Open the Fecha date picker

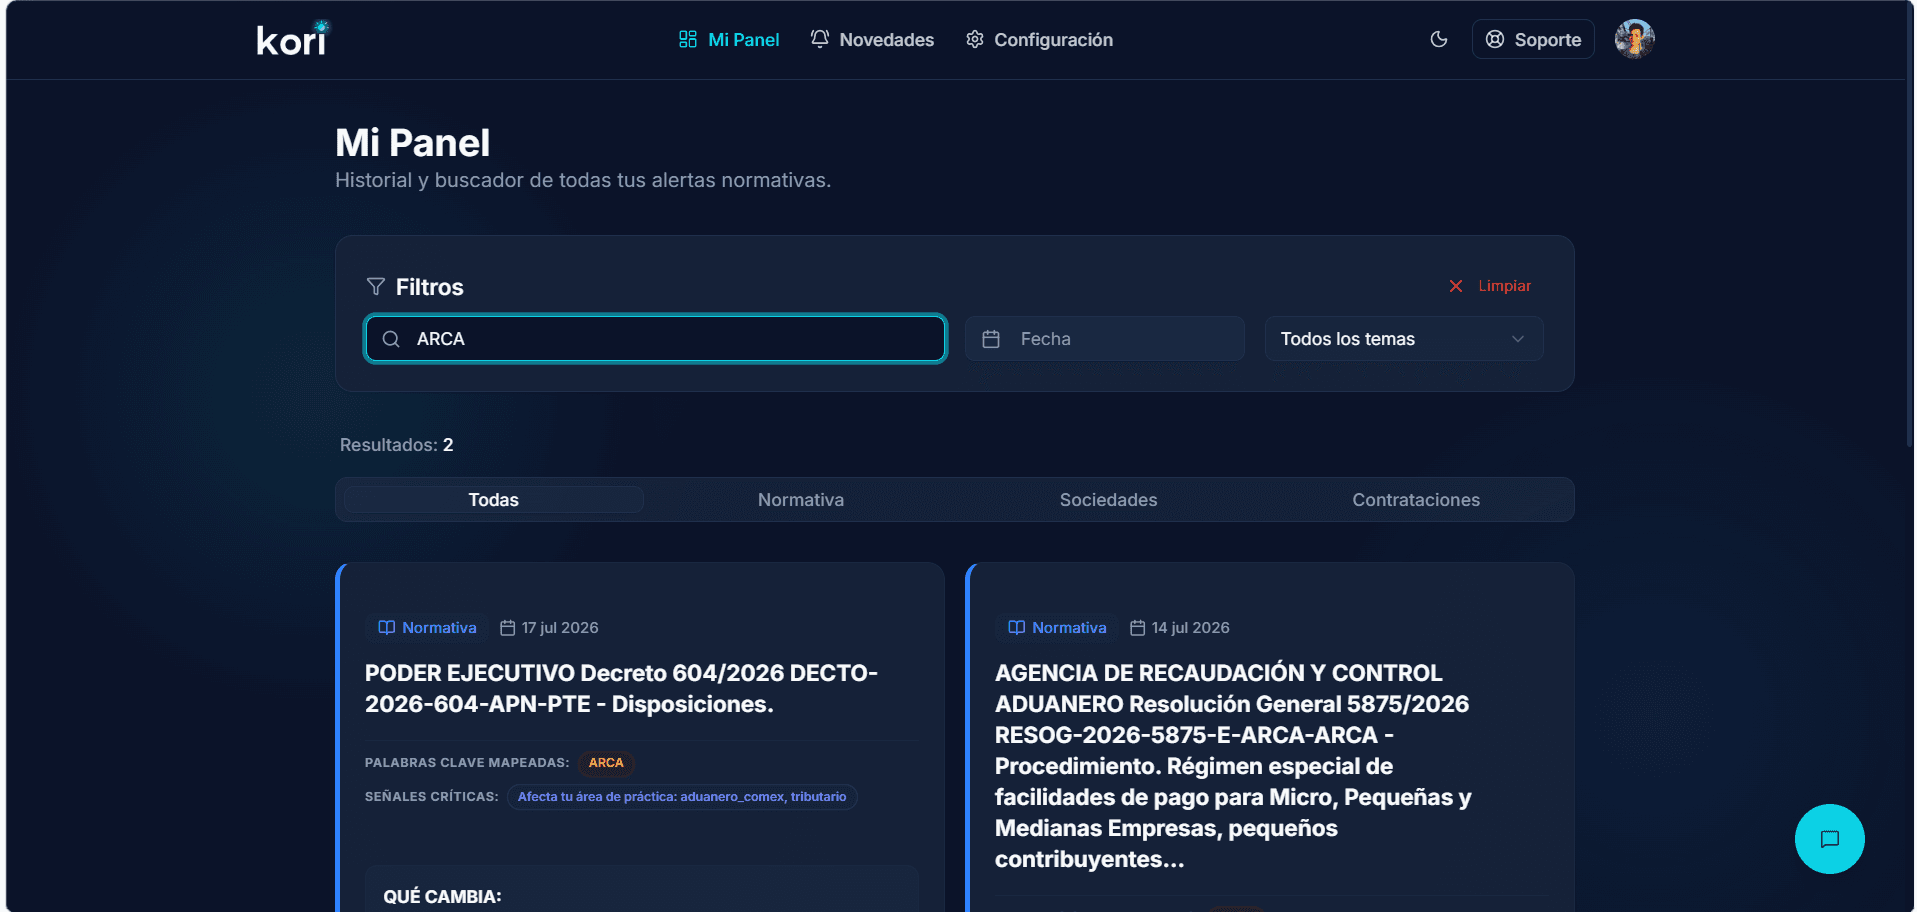pos(1105,339)
